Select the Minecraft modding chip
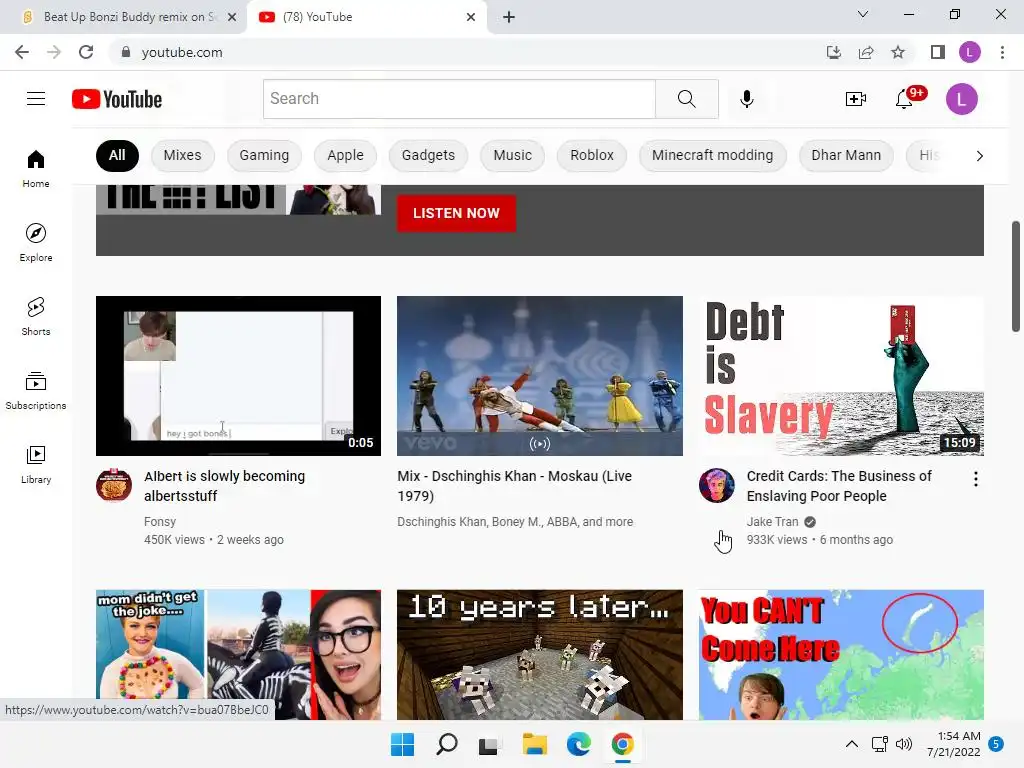Image resolution: width=1024 pixels, height=768 pixels. coord(712,155)
